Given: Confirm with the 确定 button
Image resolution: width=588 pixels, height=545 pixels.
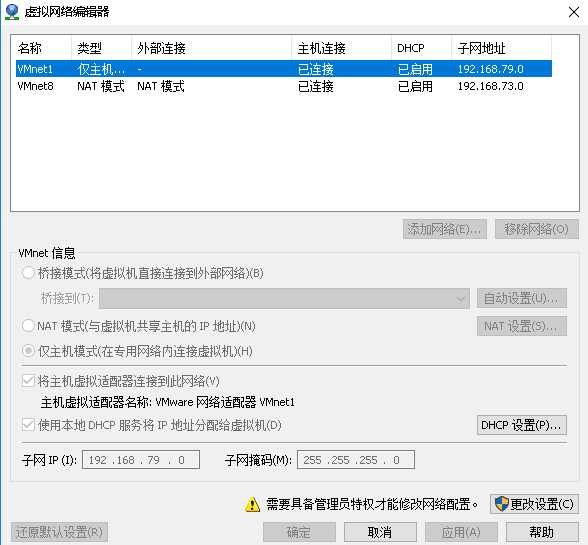Looking at the screenshot, I should (x=299, y=532).
